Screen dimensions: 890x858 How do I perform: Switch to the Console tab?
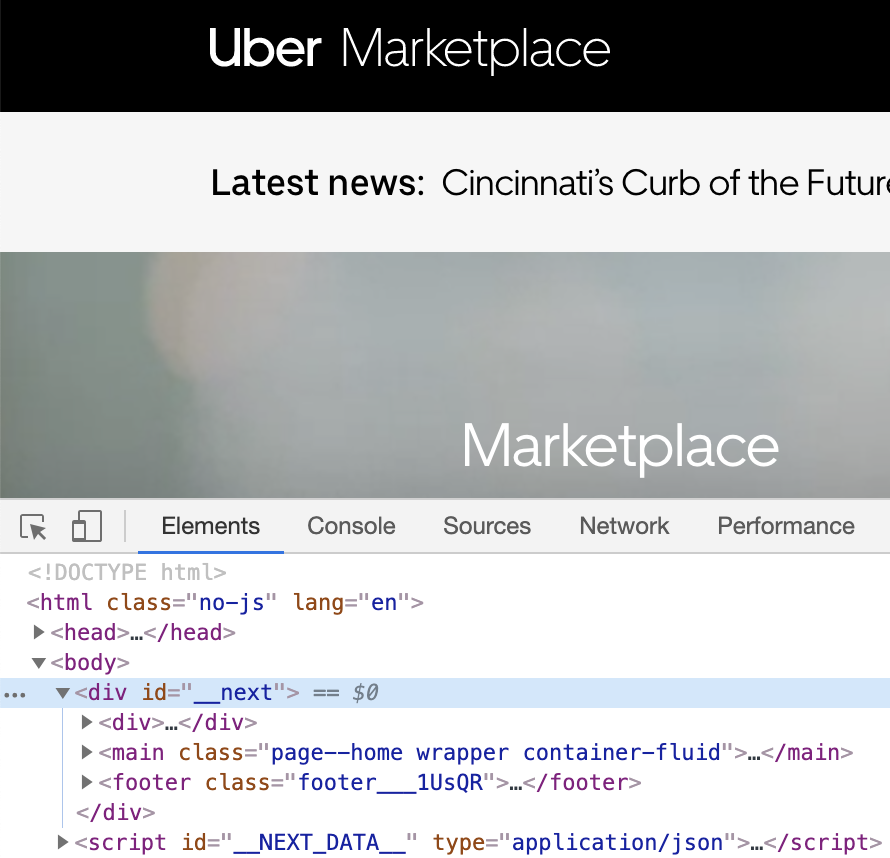point(351,526)
